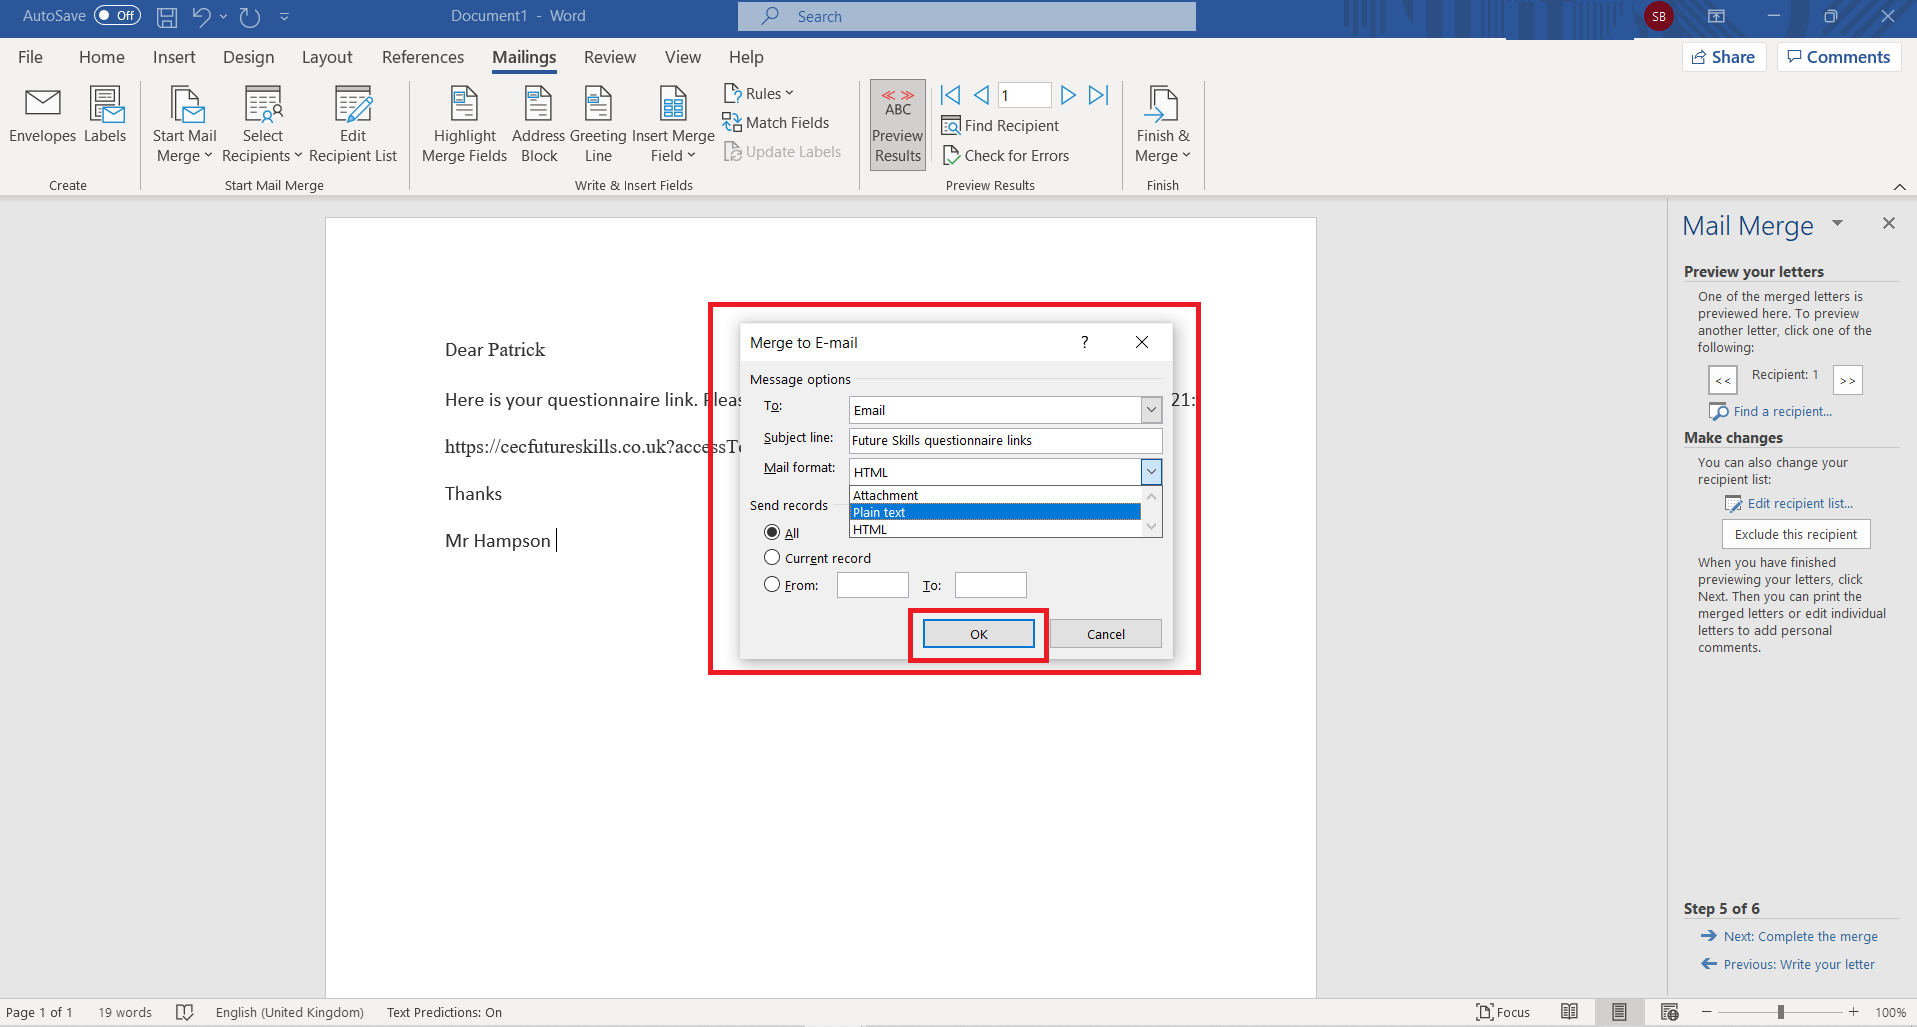Select the All records radio button
The height and width of the screenshot is (1027, 1917).
click(772, 533)
